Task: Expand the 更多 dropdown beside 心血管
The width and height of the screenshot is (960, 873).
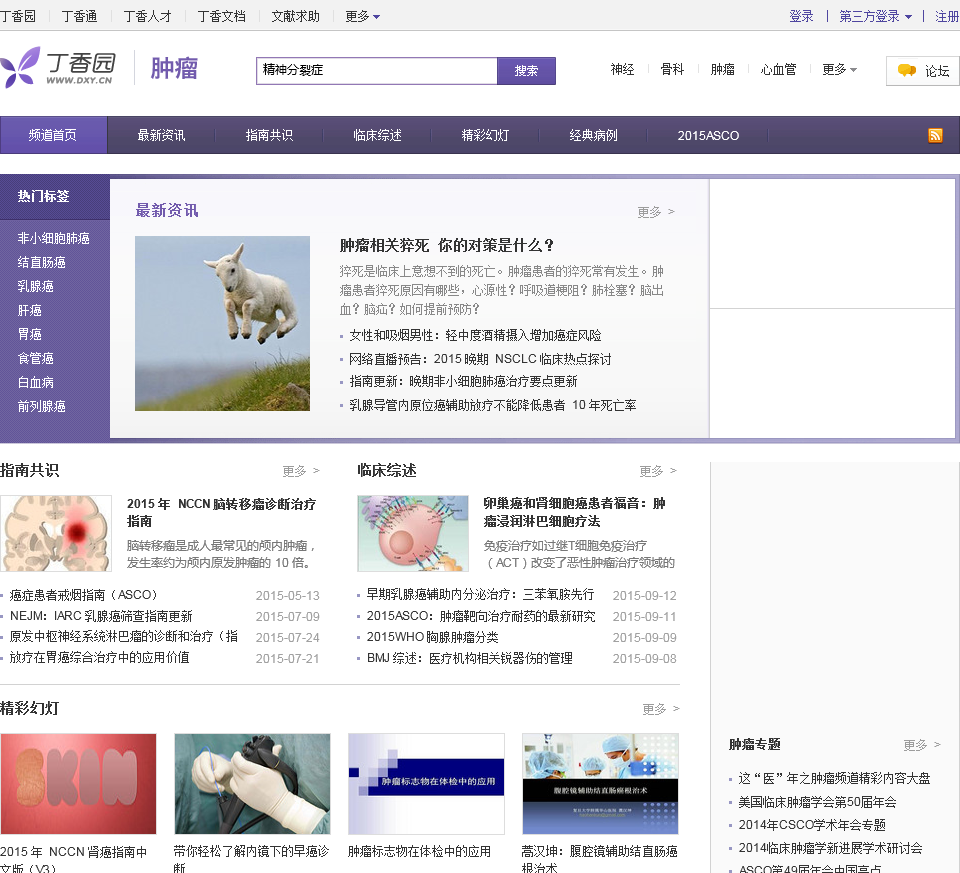Action: 839,70
